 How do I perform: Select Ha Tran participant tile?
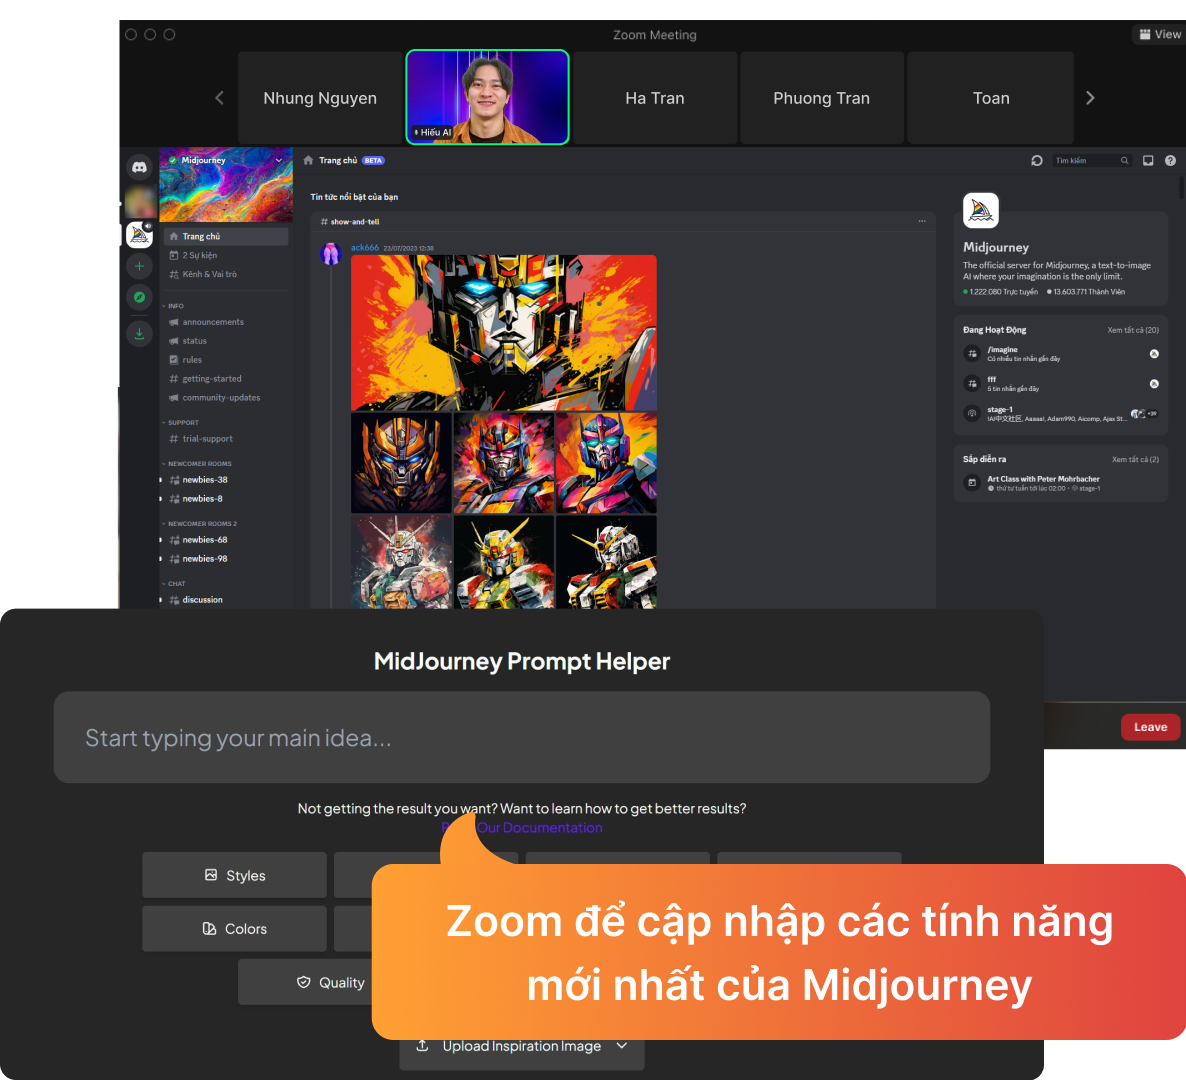pos(655,98)
